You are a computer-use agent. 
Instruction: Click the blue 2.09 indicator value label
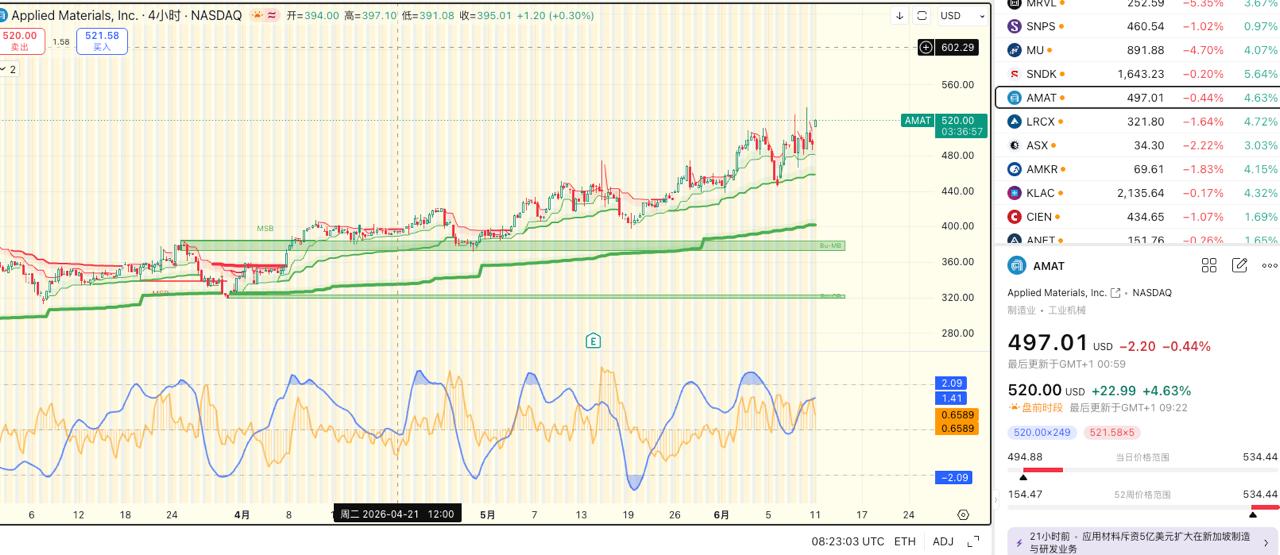pyautogui.click(x=952, y=383)
